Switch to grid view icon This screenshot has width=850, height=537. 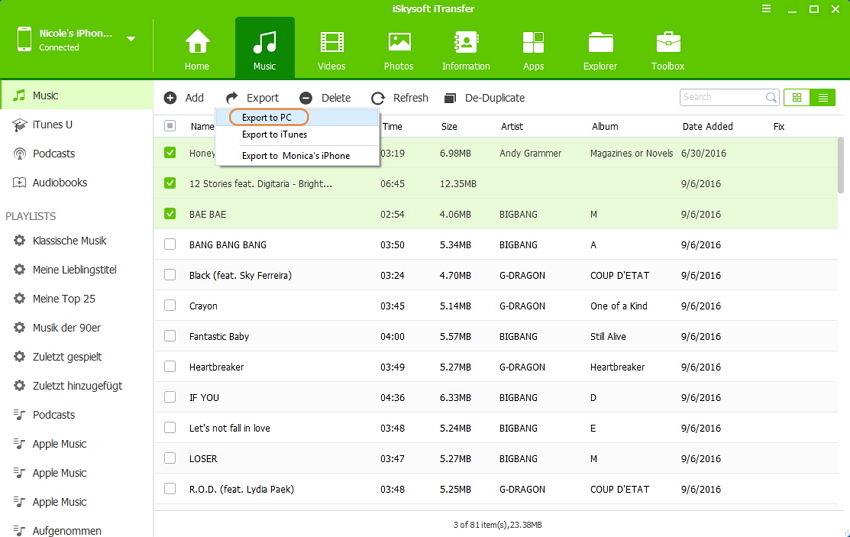(797, 97)
